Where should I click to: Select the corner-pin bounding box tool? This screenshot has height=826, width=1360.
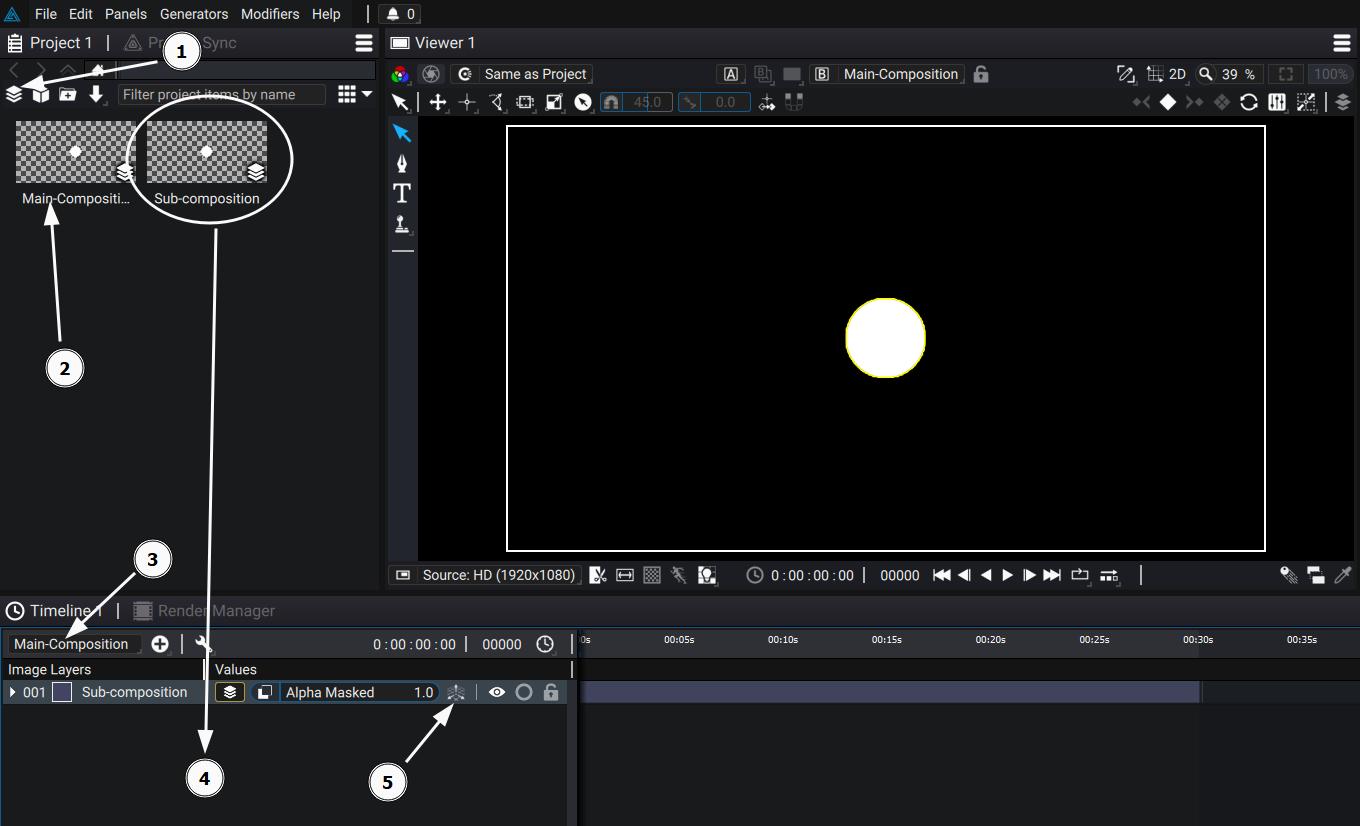[x=525, y=102]
